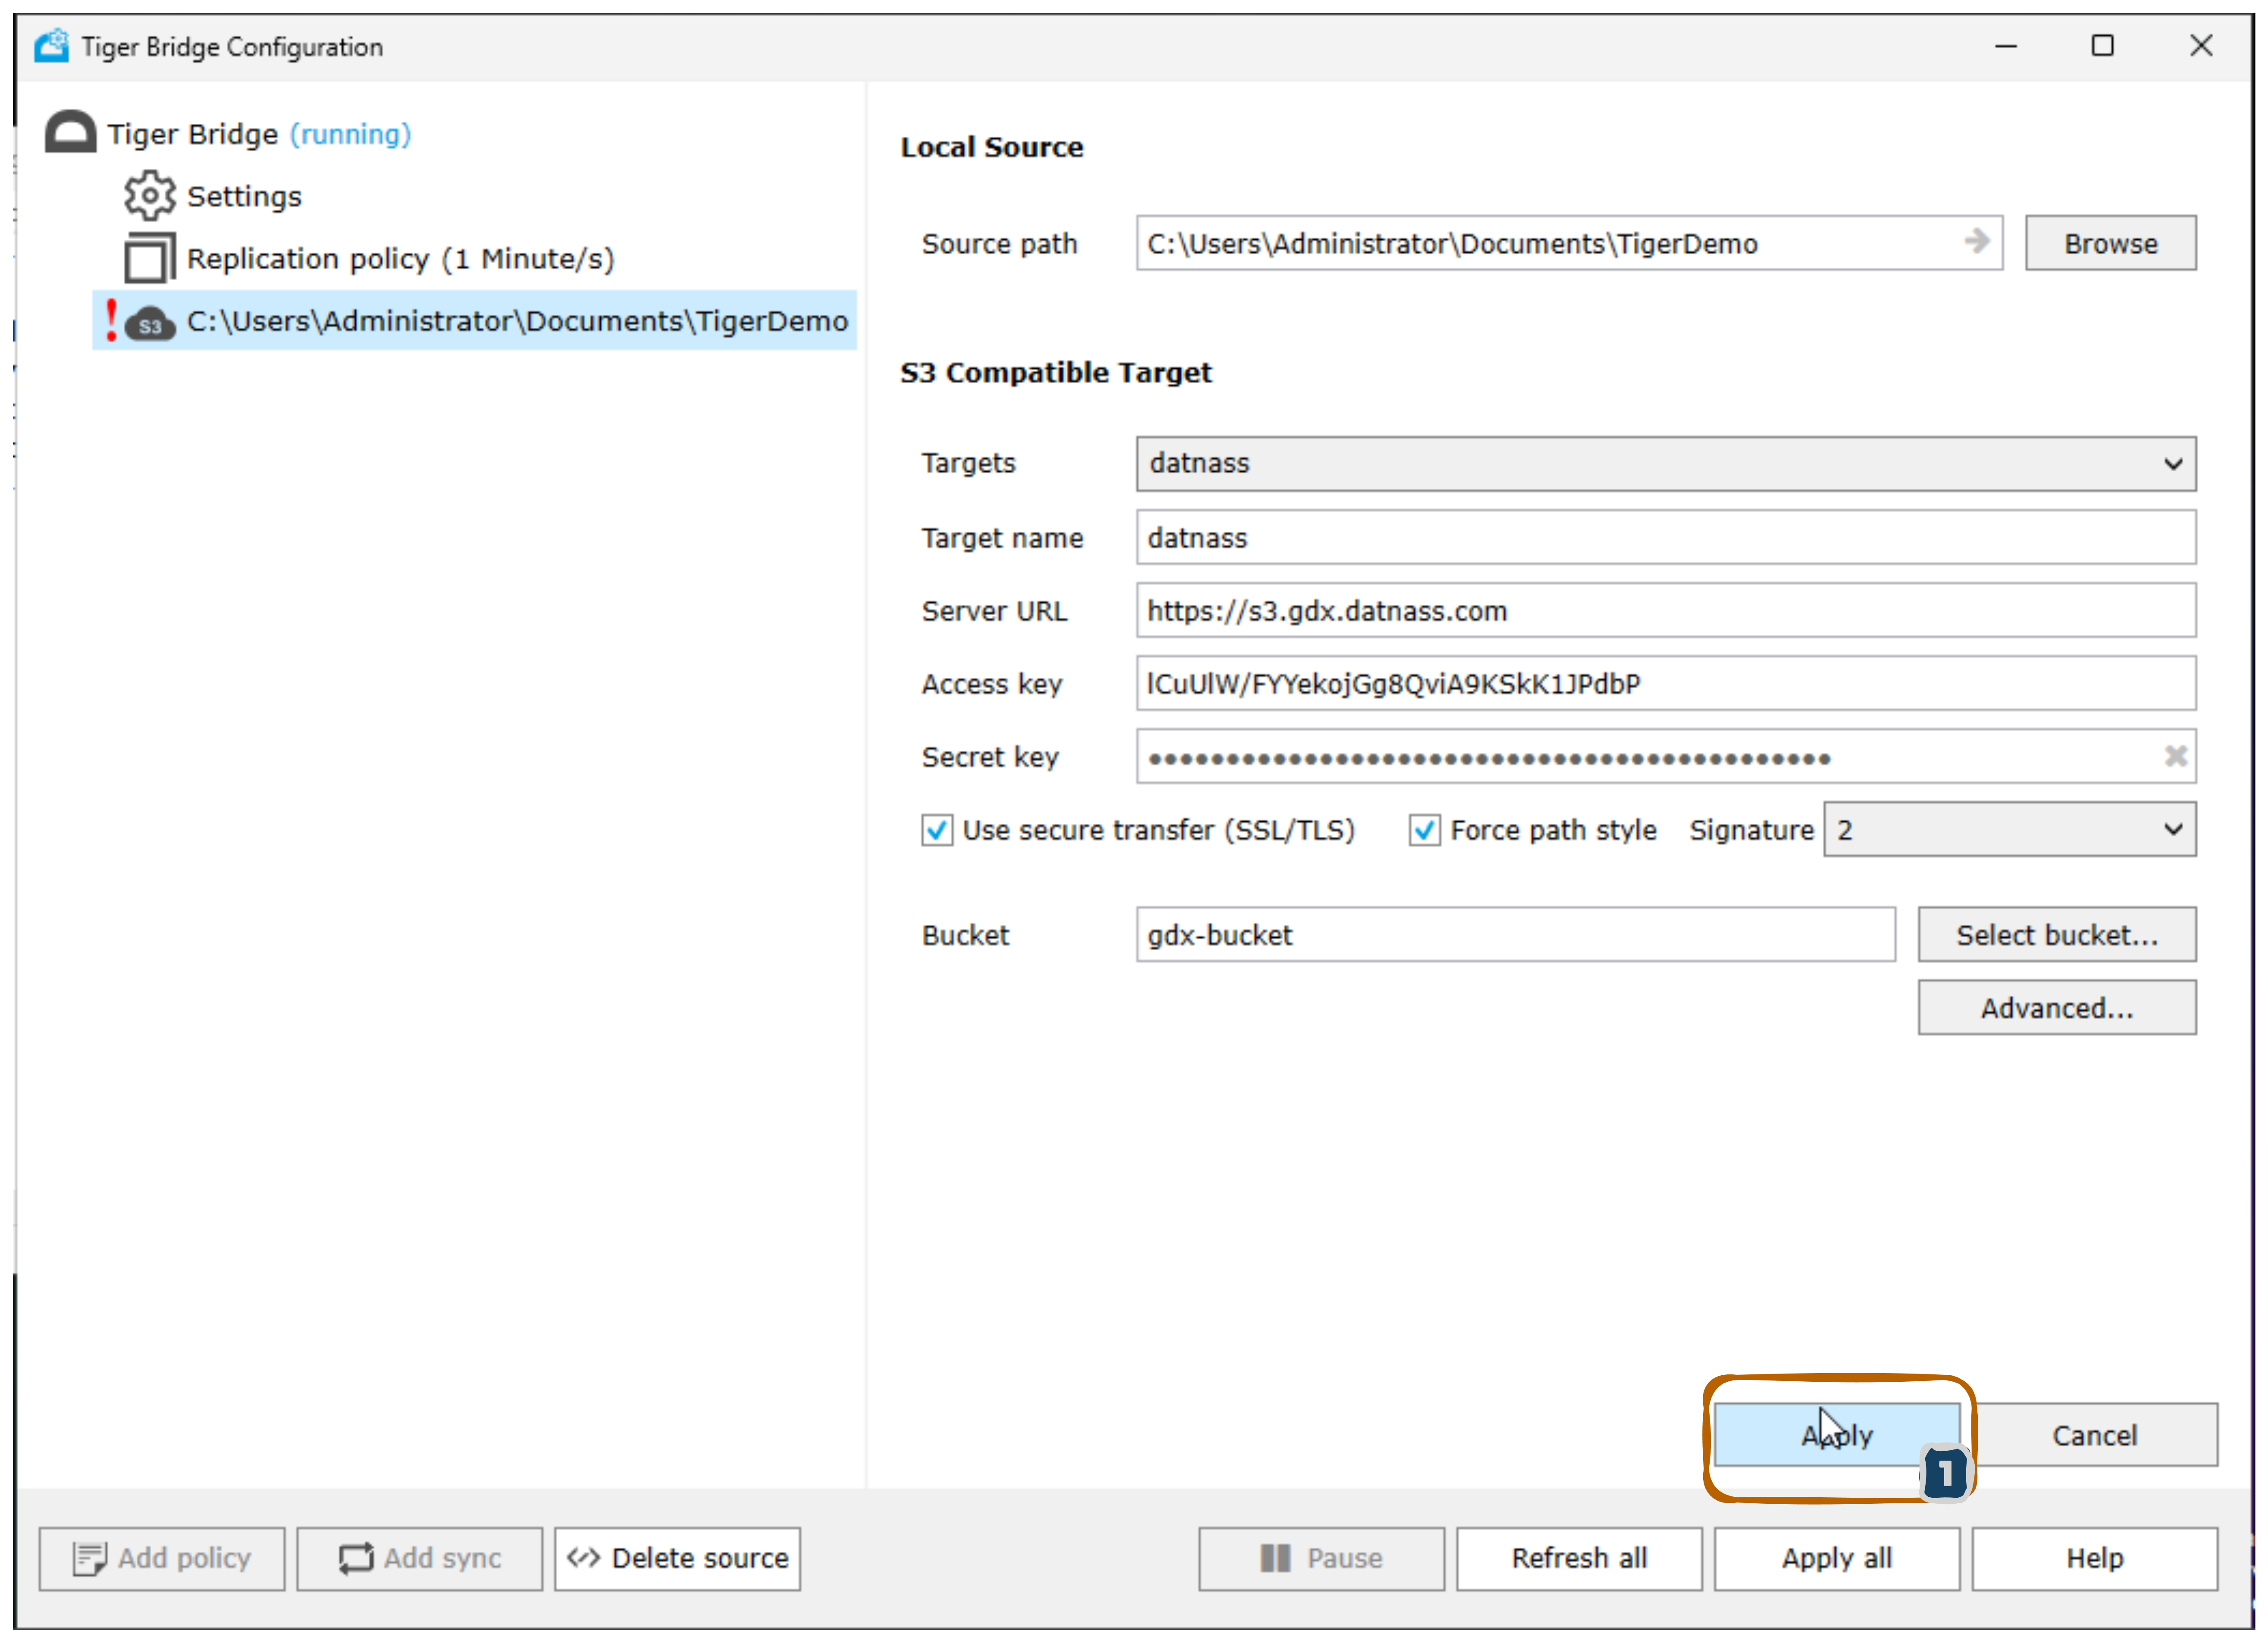This screenshot has height=1643, width=2268.
Task: Click the arrow icon in Source path field
Action: click(x=1976, y=241)
